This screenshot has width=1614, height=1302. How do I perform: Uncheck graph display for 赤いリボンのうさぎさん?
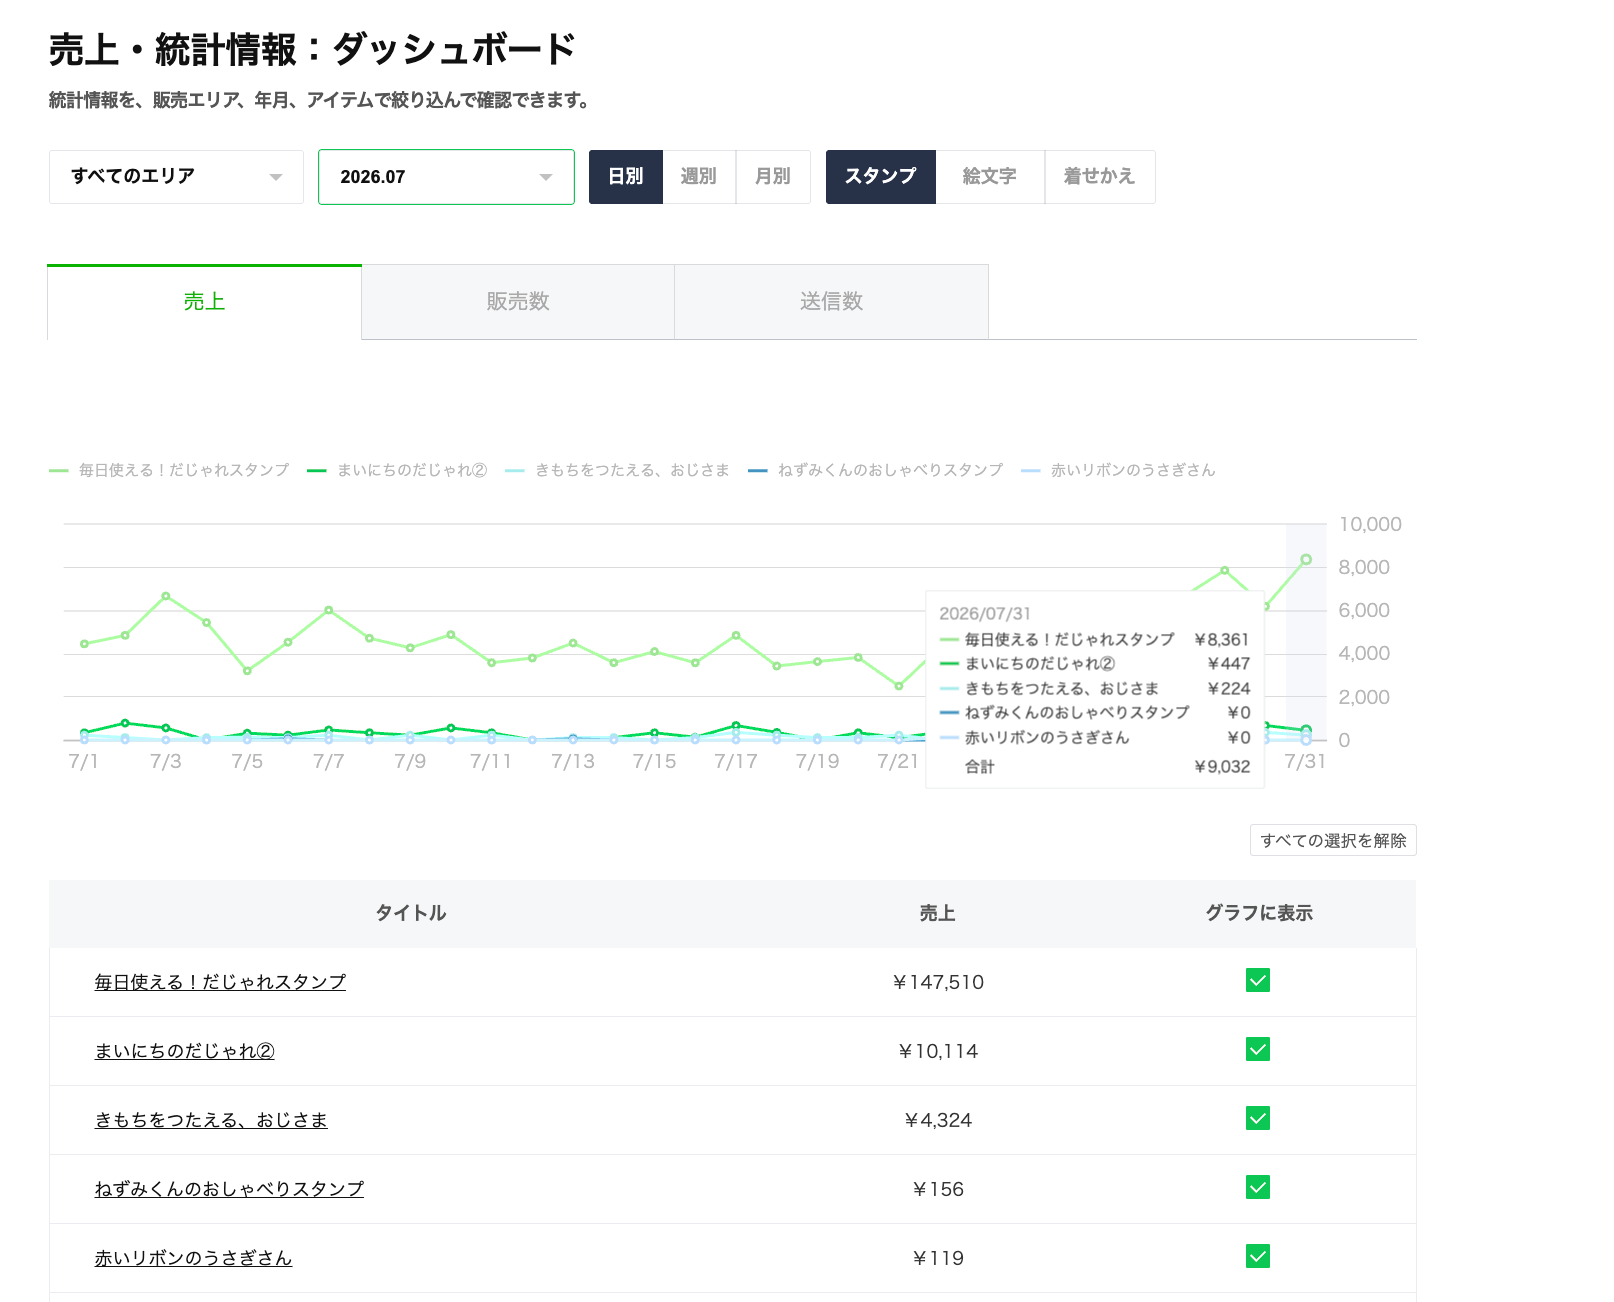1258,1256
